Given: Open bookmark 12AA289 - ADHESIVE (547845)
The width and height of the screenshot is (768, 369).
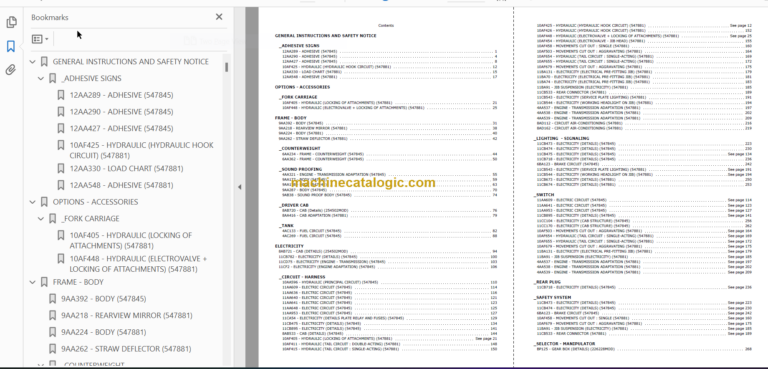Looking at the screenshot, I should (121, 95).
